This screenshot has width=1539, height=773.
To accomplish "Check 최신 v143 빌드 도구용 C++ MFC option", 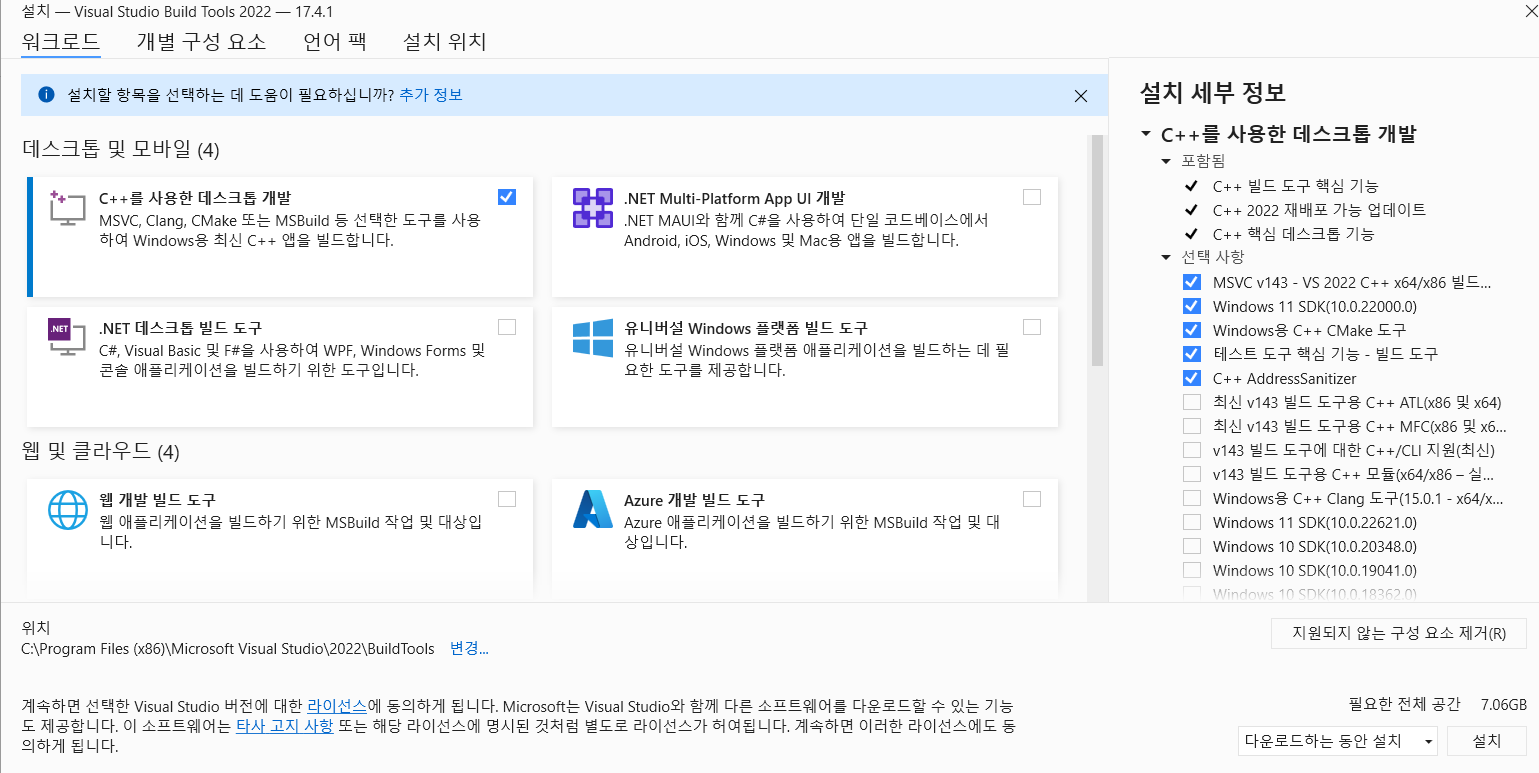I will (x=1191, y=426).
